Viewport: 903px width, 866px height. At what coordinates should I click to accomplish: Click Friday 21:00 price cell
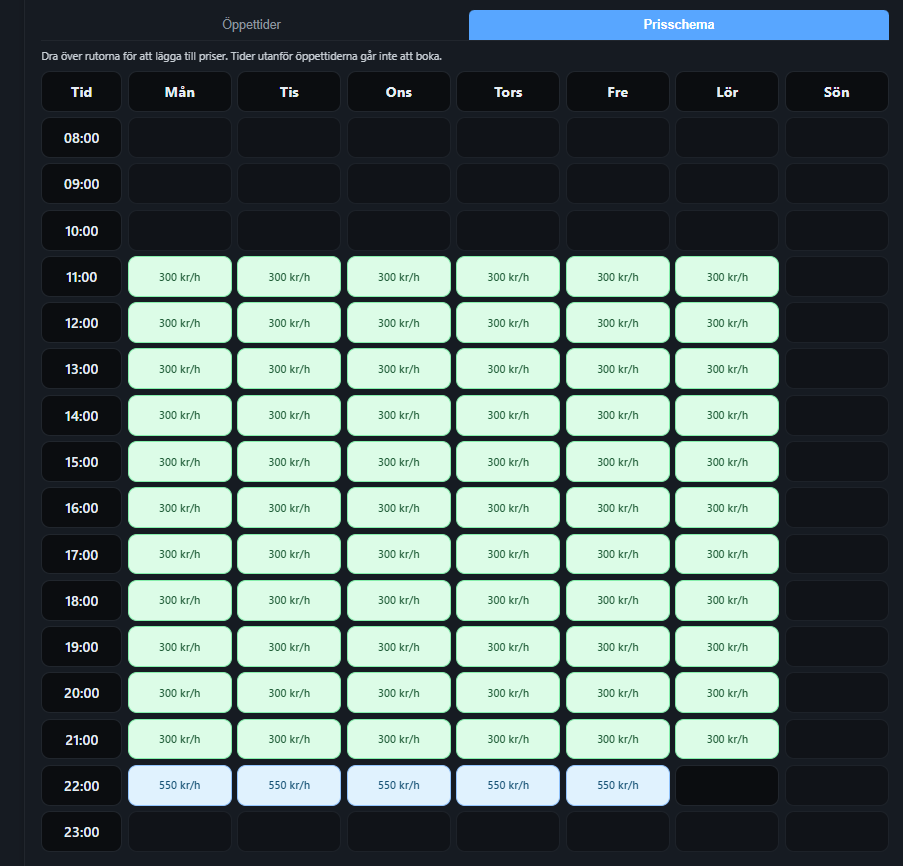pyautogui.click(x=618, y=739)
